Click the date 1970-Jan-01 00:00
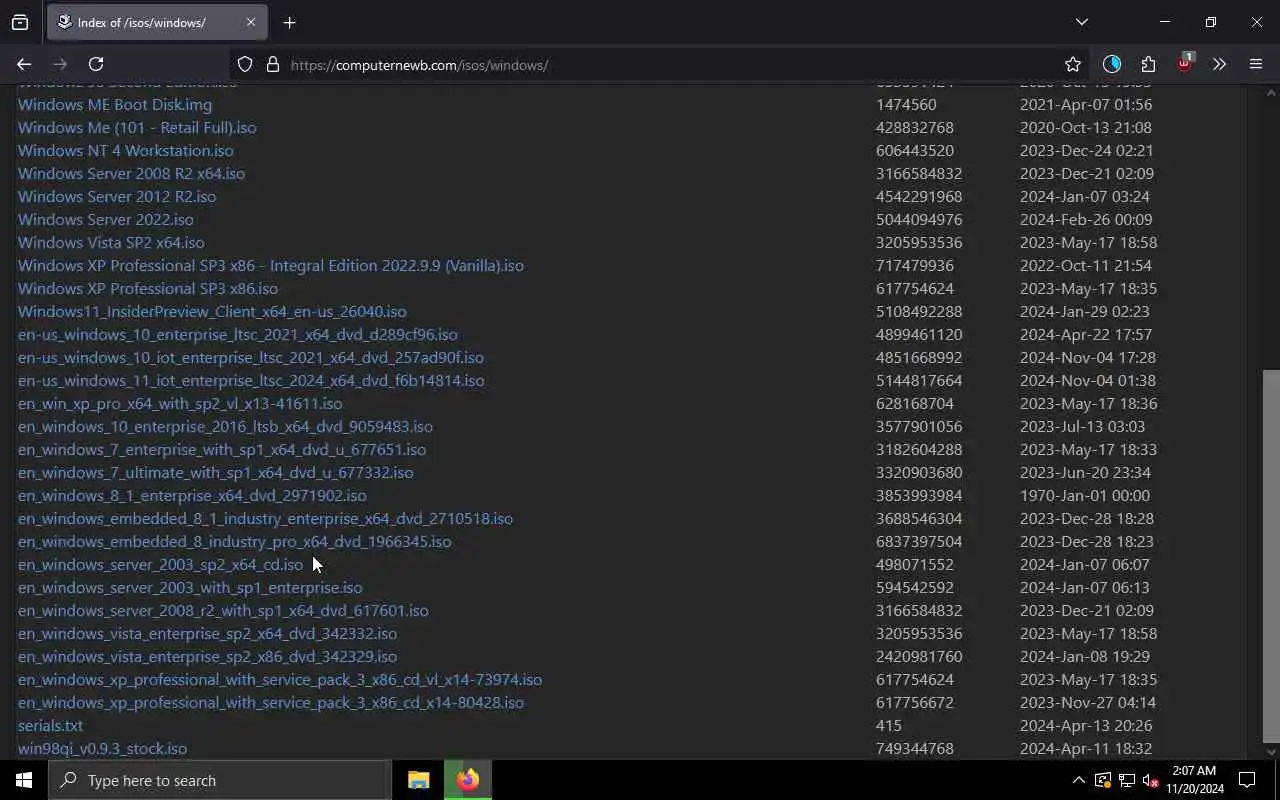 (1084, 495)
